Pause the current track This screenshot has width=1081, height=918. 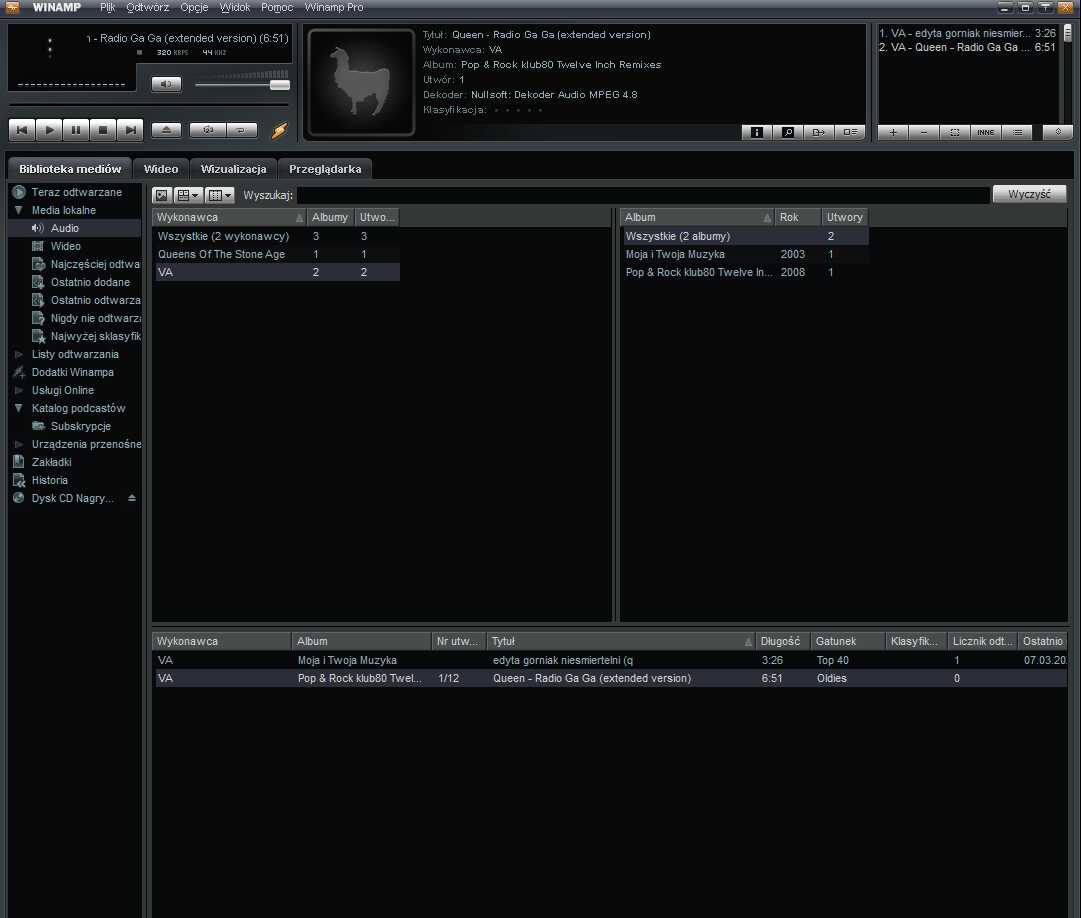click(76, 130)
